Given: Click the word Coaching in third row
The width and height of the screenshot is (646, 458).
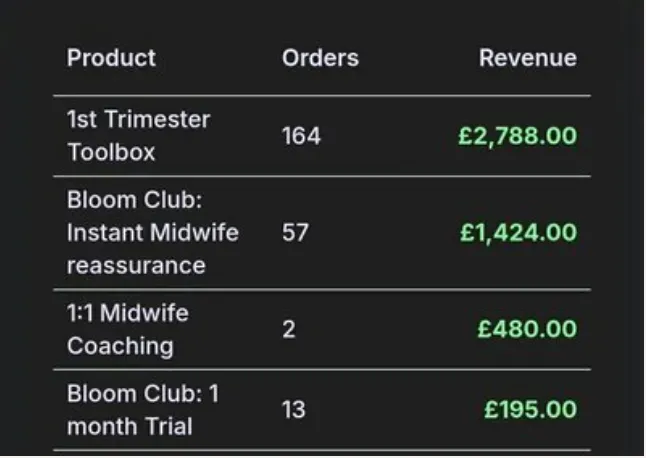Looking at the screenshot, I should click(120, 346).
